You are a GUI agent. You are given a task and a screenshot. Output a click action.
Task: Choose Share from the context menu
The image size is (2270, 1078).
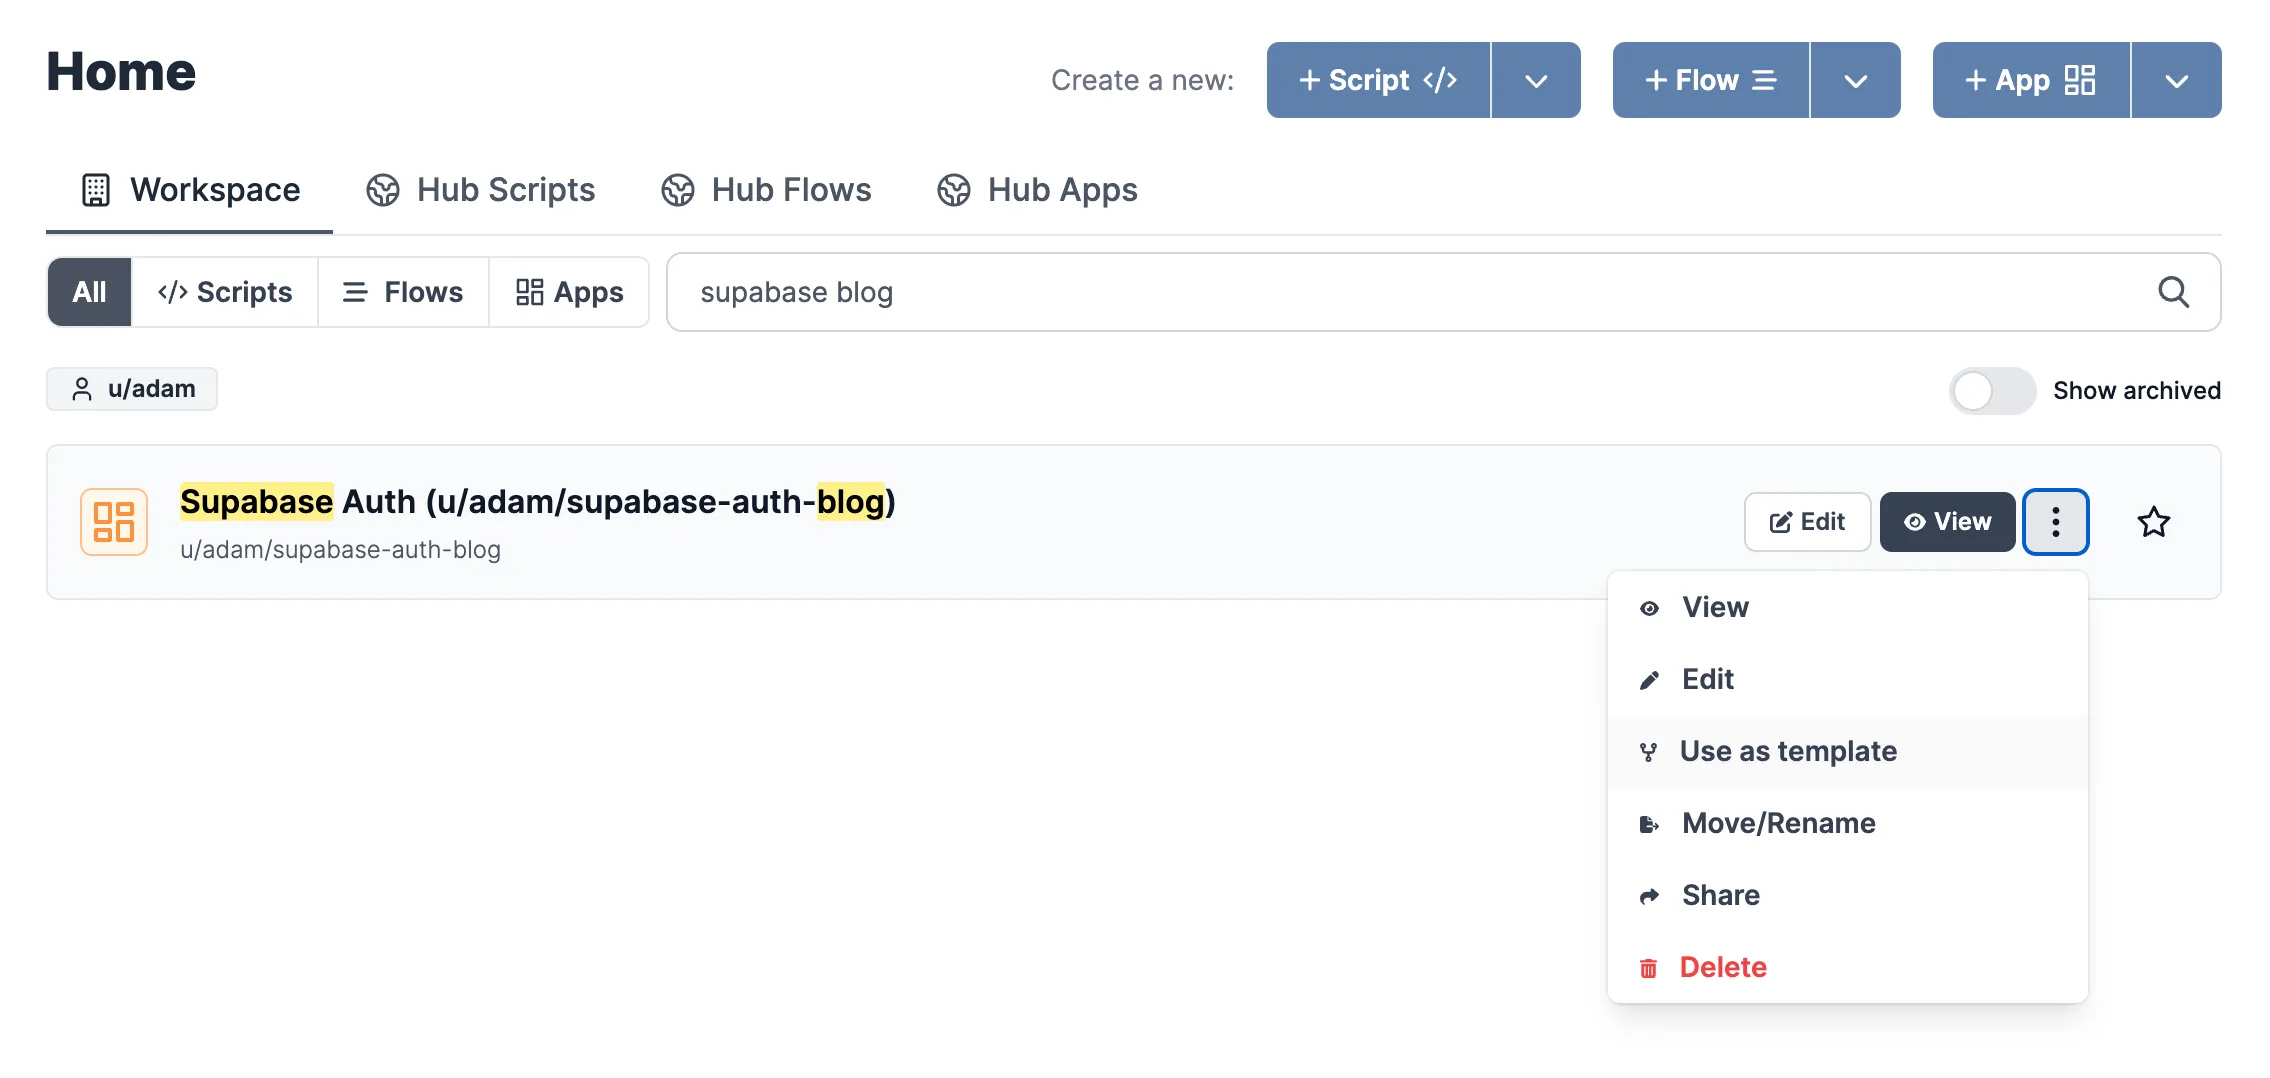[1719, 895]
